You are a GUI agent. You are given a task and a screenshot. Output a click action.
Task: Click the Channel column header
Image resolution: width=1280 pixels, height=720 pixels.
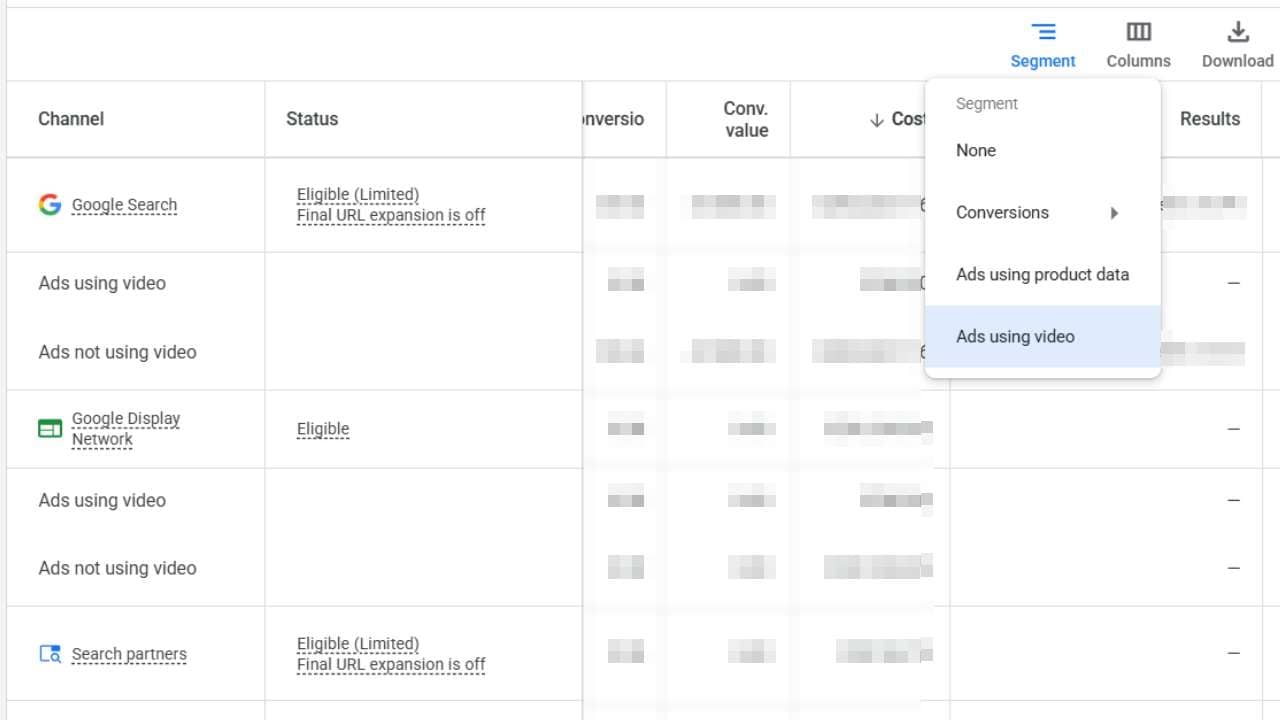tap(71, 119)
